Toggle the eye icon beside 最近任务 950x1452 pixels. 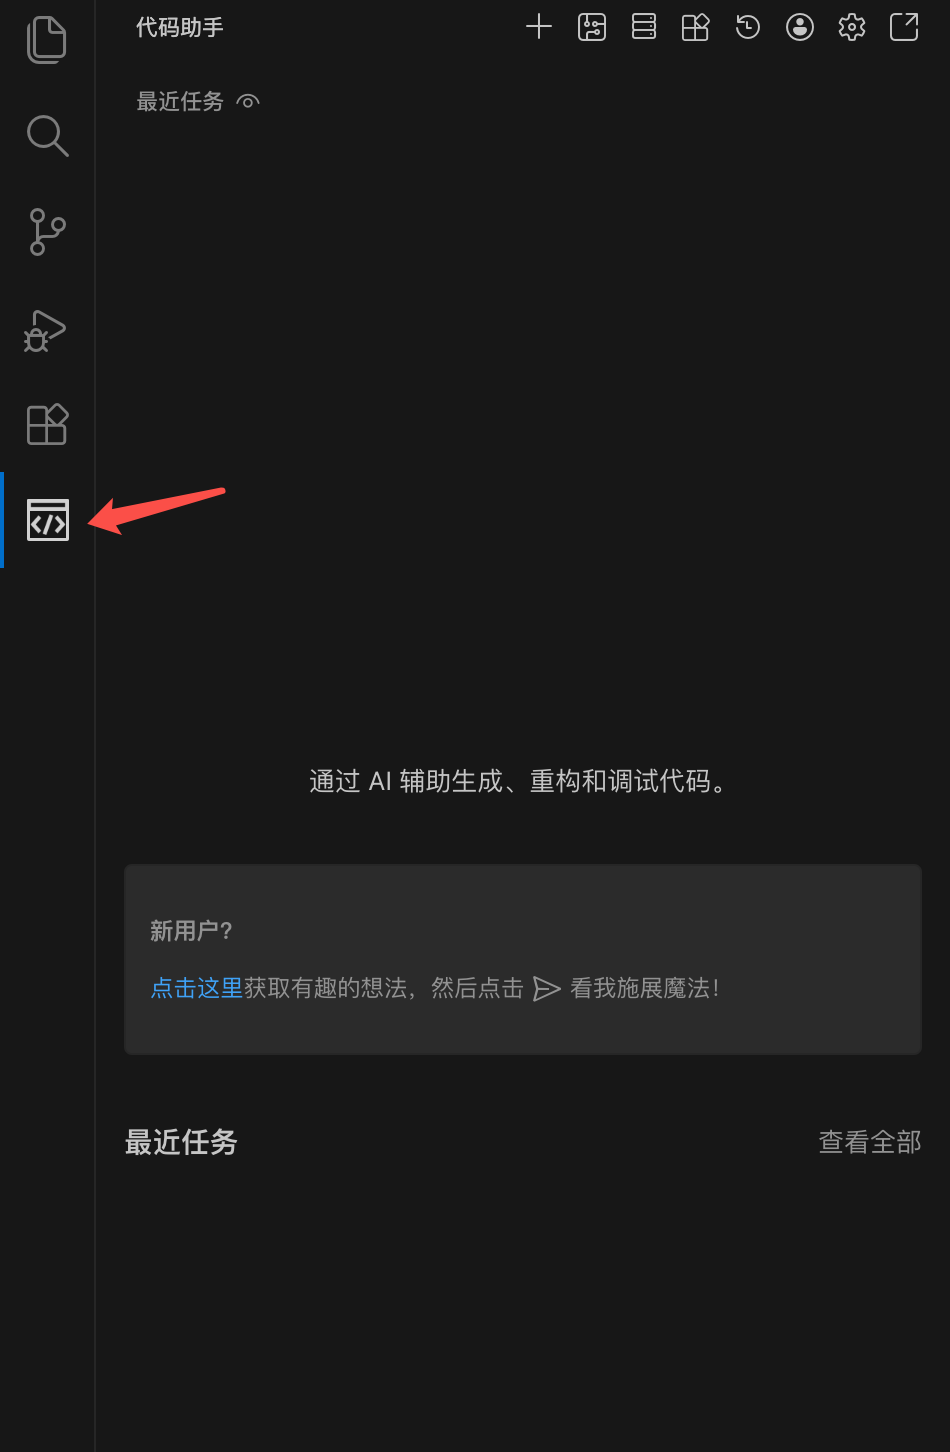(x=248, y=101)
